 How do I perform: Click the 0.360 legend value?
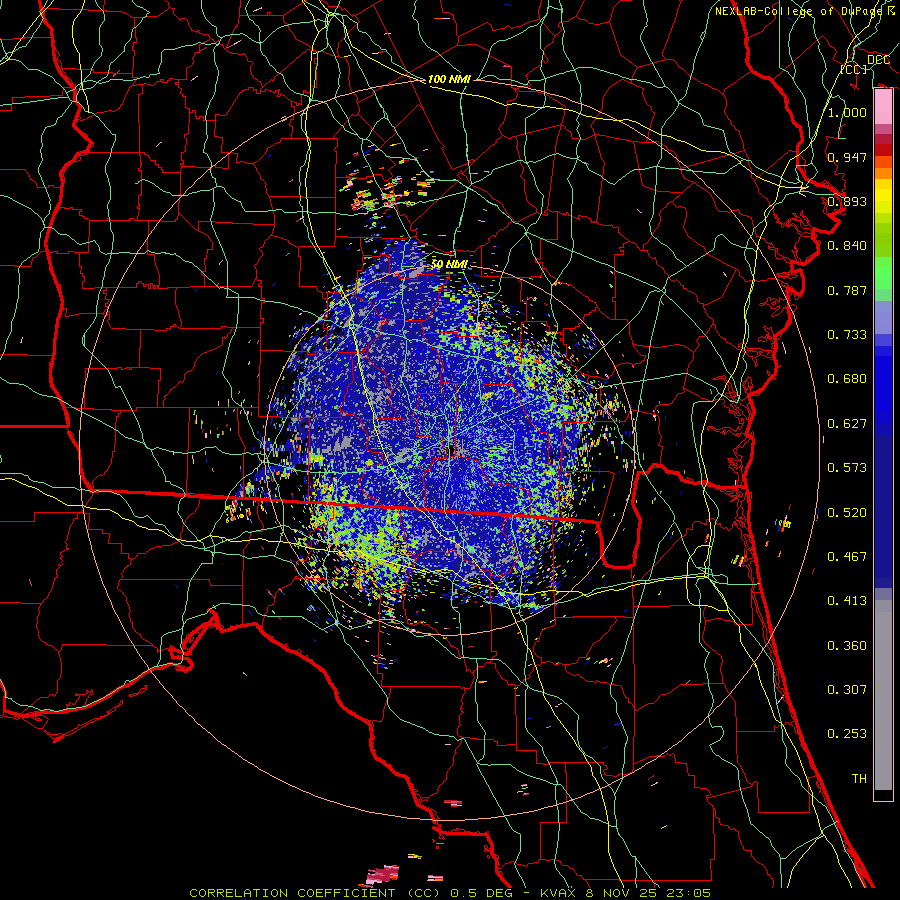click(x=847, y=646)
